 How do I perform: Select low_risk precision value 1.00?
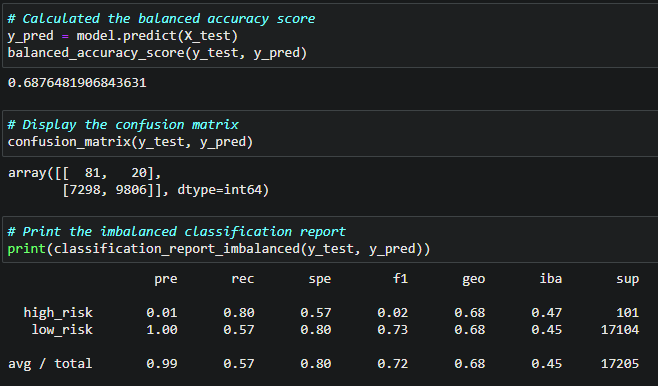[x=162, y=330]
